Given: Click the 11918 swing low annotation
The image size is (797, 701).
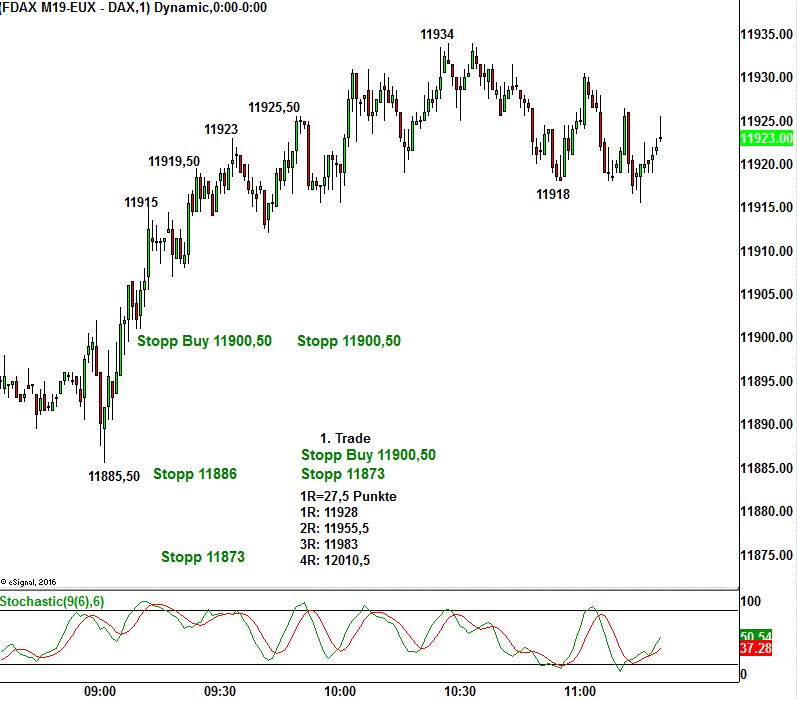Looking at the screenshot, I should [553, 194].
